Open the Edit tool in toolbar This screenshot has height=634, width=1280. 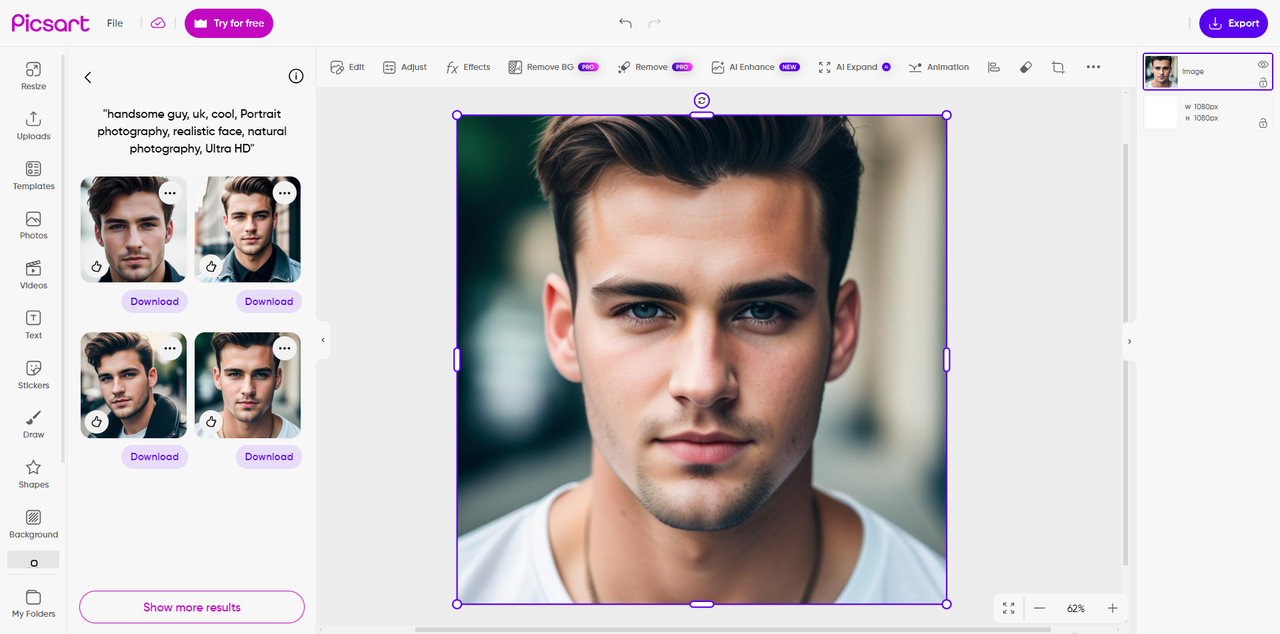(347, 67)
